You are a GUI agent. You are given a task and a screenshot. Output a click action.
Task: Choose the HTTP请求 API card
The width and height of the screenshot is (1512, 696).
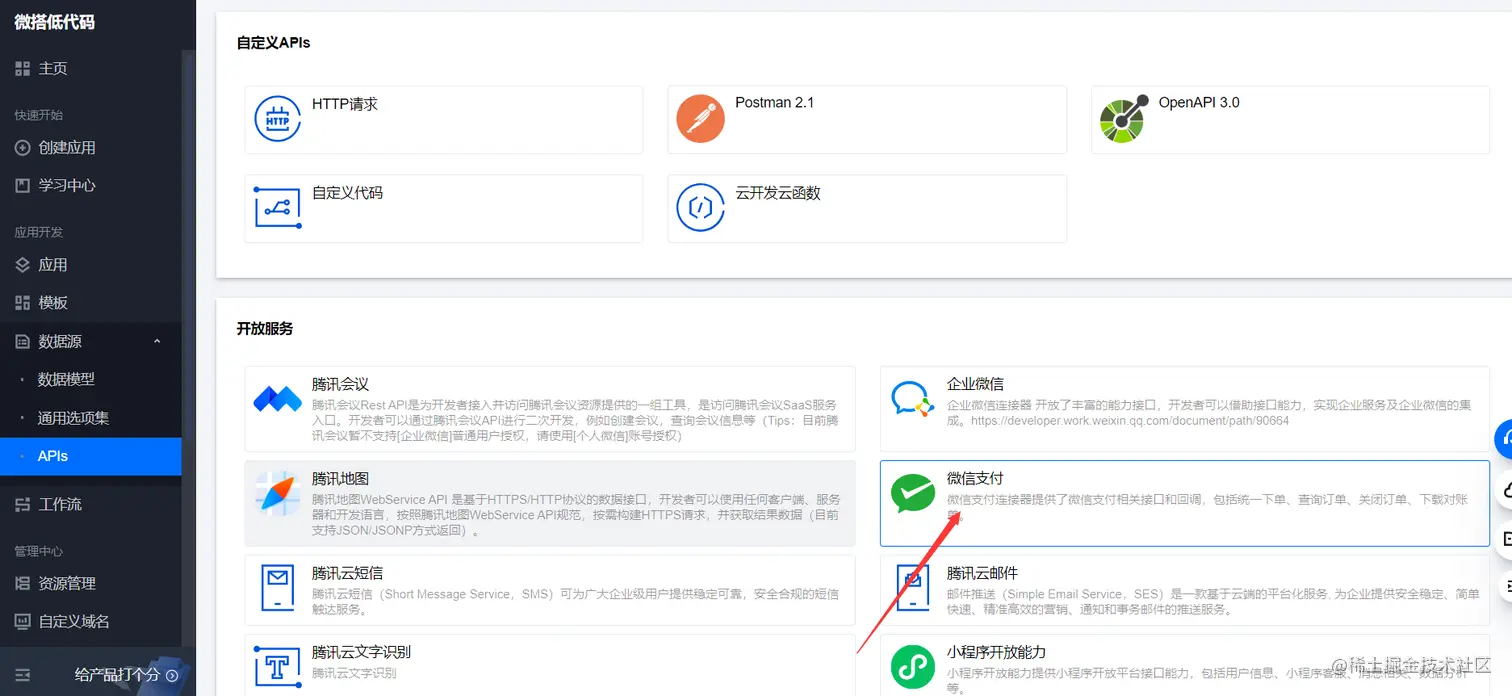tap(444, 120)
